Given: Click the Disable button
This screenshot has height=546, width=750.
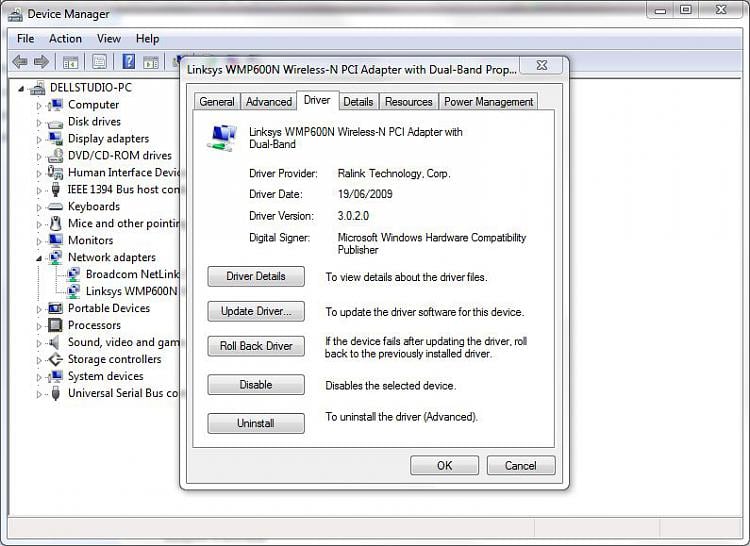Looking at the screenshot, I should (x=256, y=385).
